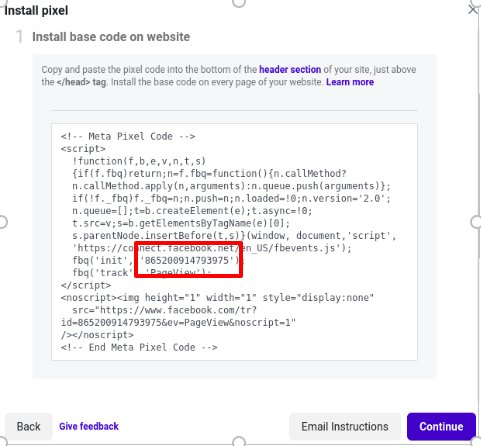Click the Meta Pixel Code comment line

pos(128,136)
